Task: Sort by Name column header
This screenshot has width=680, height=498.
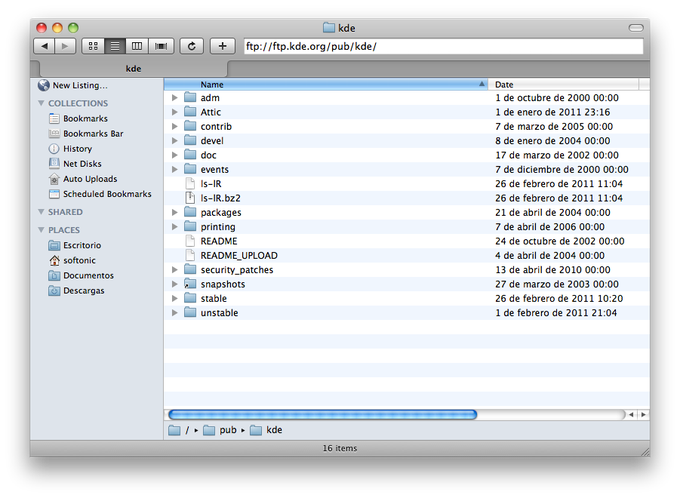Action: point(326,85)
